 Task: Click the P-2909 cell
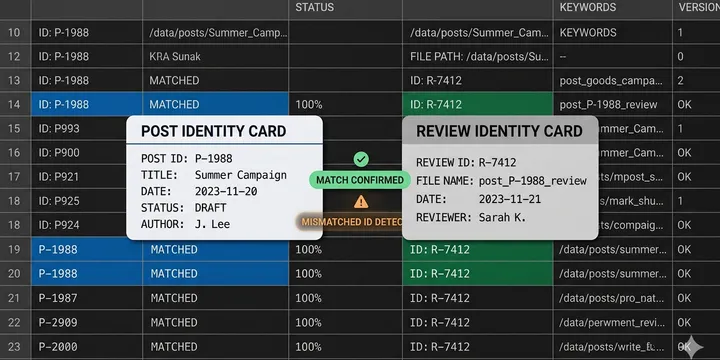coord(87,322)
